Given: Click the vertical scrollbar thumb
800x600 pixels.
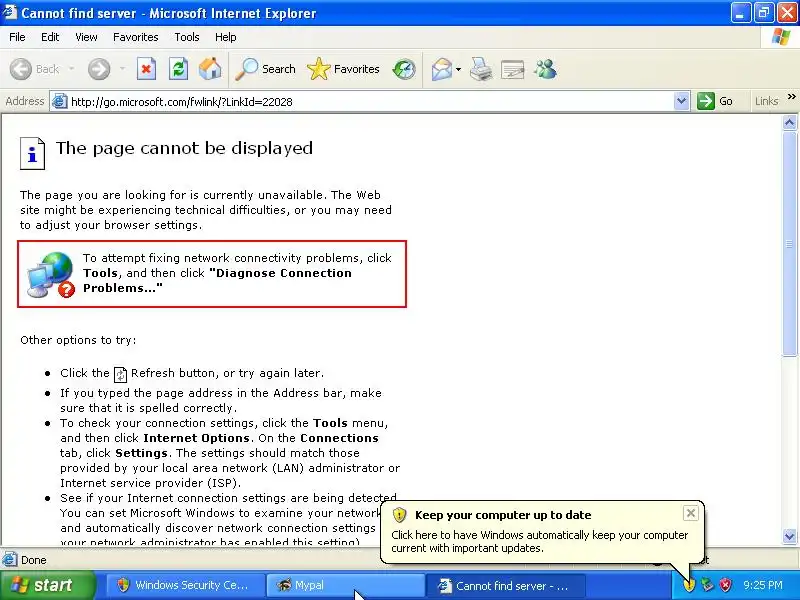Looking at the screenshot, I should [789, 243].
